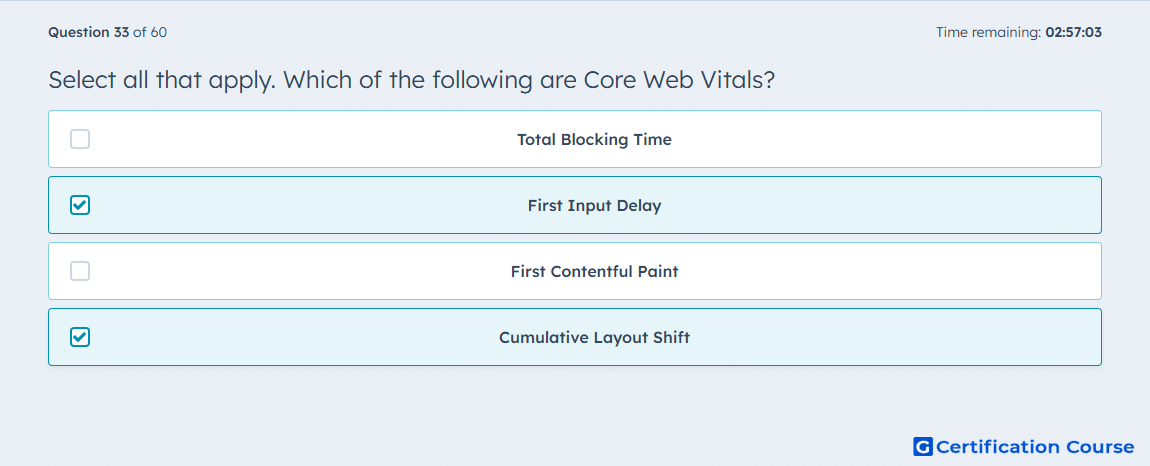The image size is (1150, 466).
Task: Uncheck the Cumulative Layout Shift checkbox
Action: tap(80, 337)
